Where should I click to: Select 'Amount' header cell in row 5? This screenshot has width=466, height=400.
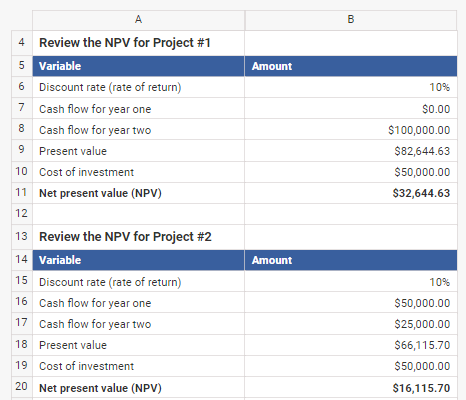[351, 66]
